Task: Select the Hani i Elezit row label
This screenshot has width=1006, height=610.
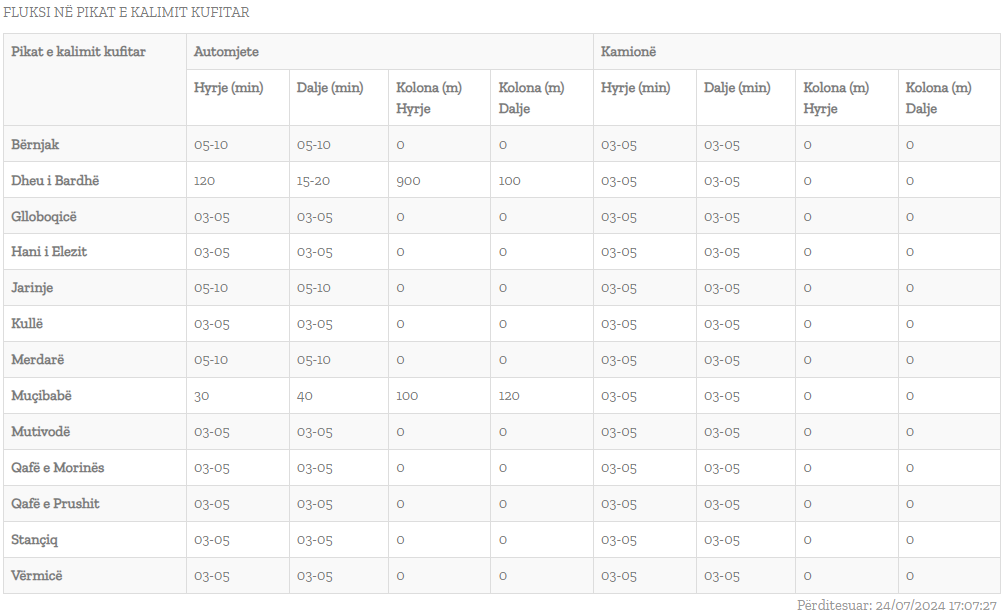Action: pyautogui.click(x=49, y=252)
